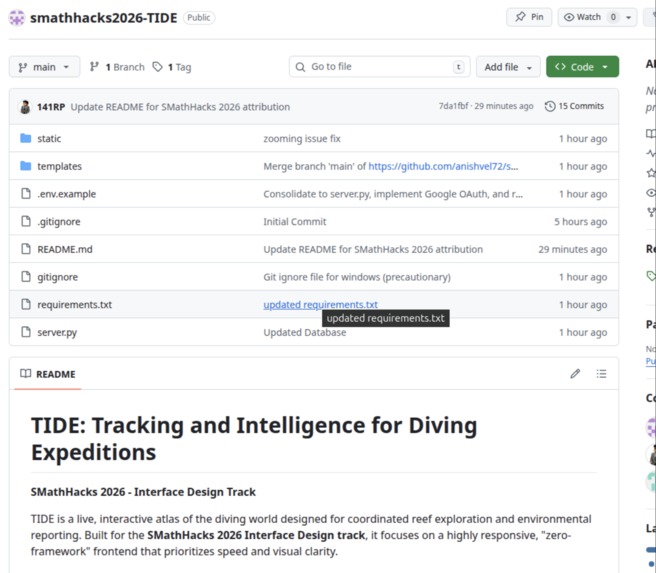The image size is (656, 573).
Task: Click the TIDE README main heading
Action: (254, 439)
